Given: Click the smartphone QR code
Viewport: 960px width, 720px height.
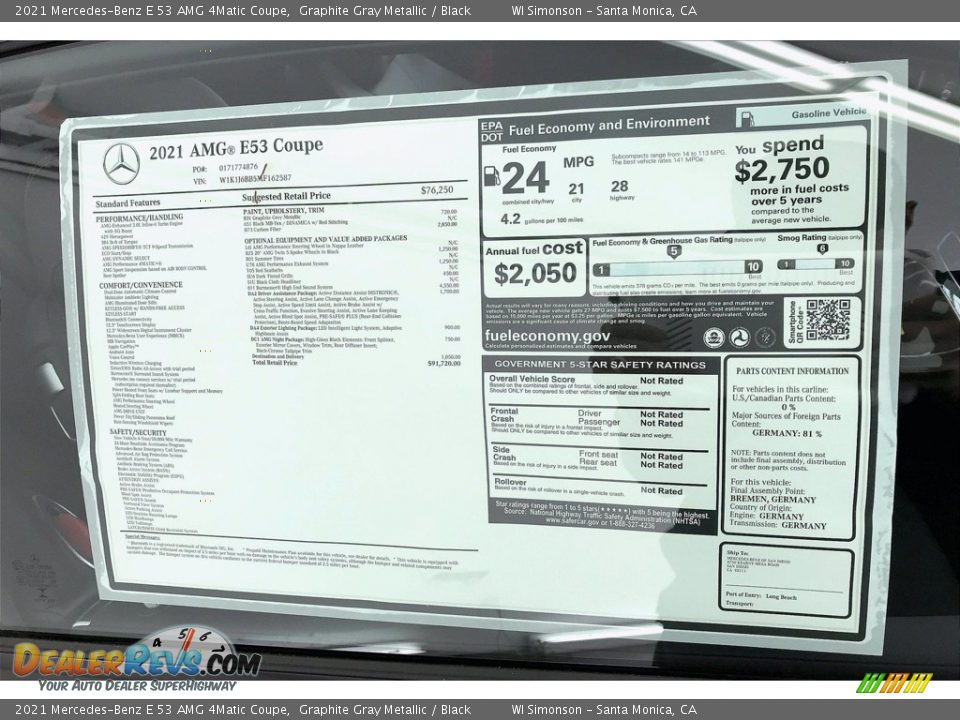Looking at the screenshot, I should (x=828, y=320).
